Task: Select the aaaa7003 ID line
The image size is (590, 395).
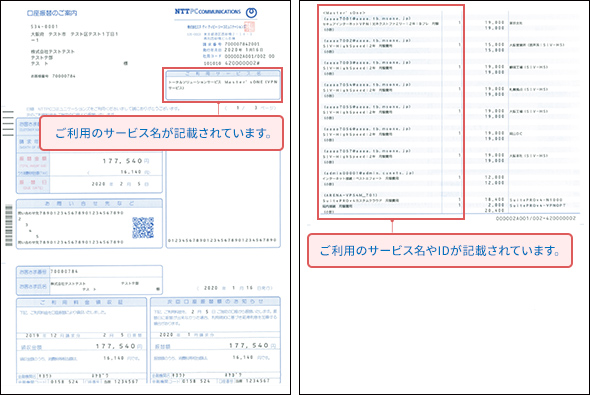Action: click(x=367, y=62)
